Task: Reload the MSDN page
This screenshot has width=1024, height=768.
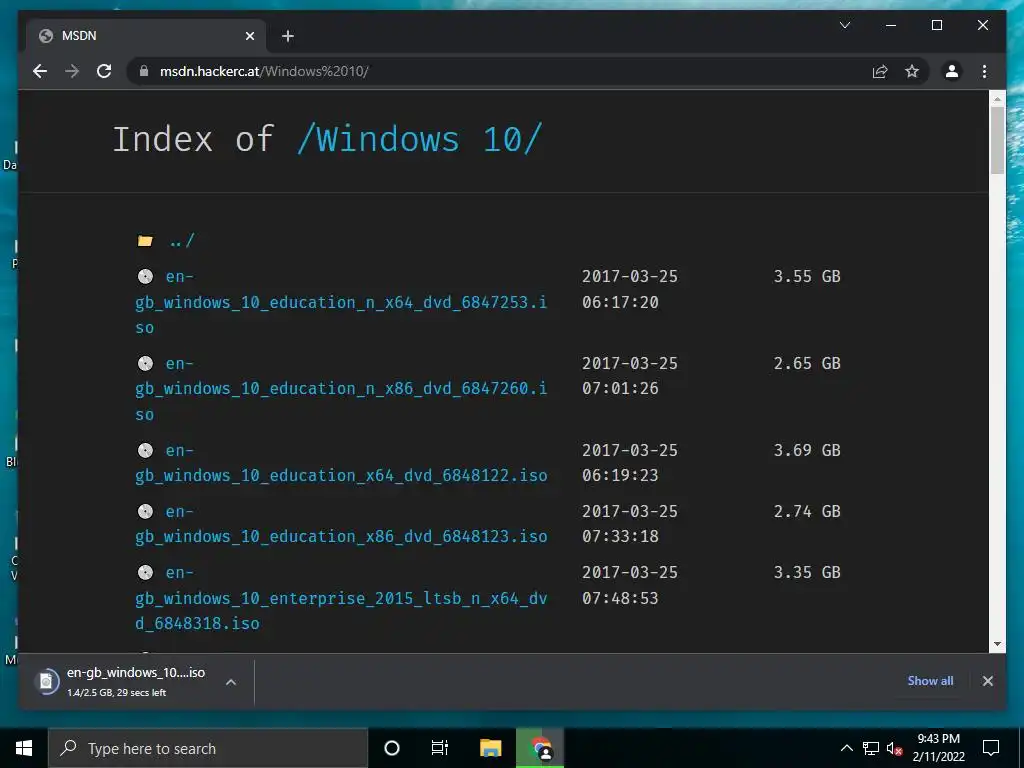Action: [x=104, y=71]
